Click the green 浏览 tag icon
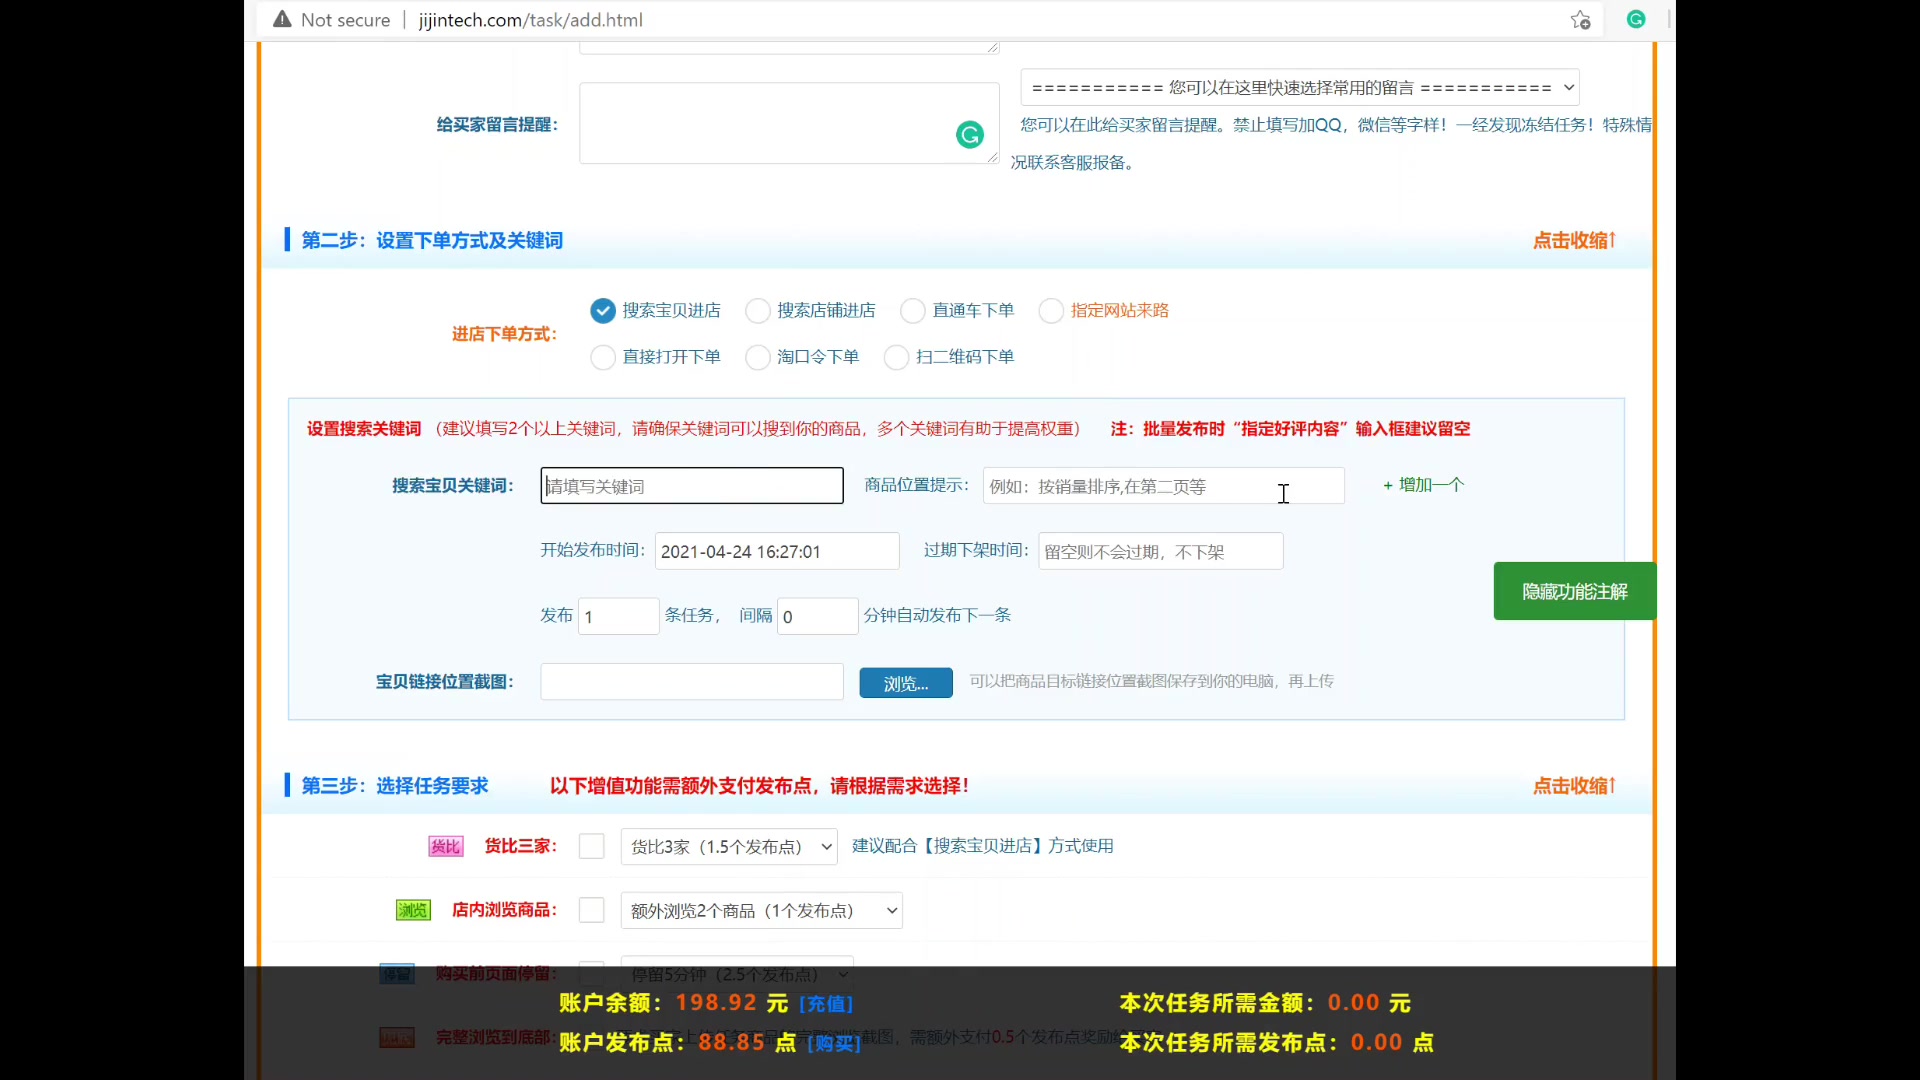 [413, 911]
